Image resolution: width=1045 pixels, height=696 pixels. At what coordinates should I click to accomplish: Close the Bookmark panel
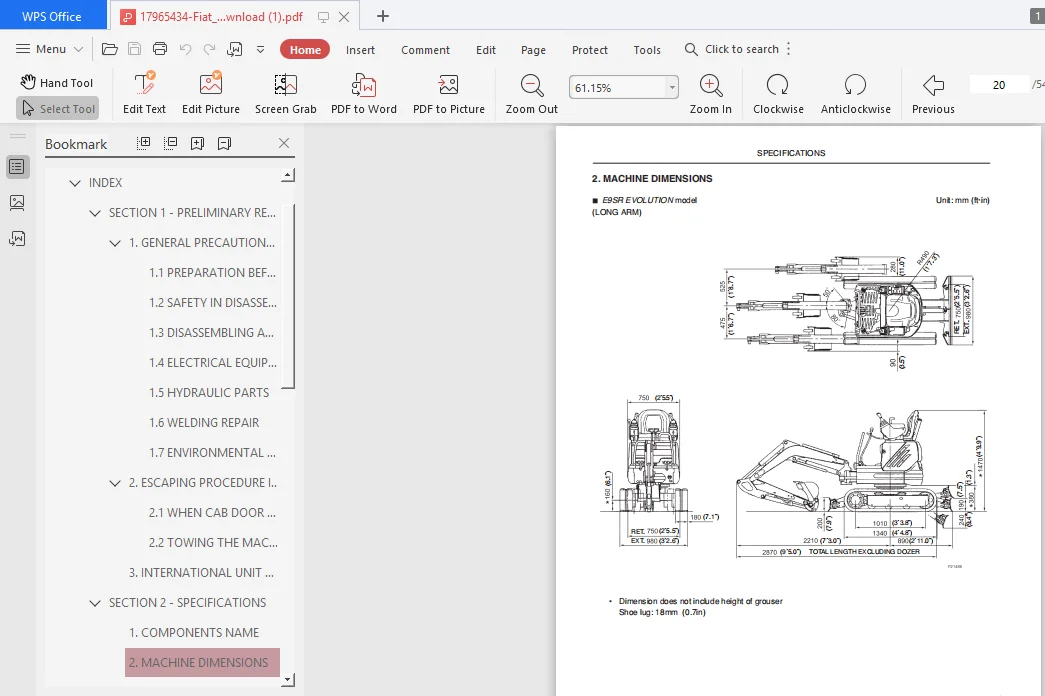284,143
